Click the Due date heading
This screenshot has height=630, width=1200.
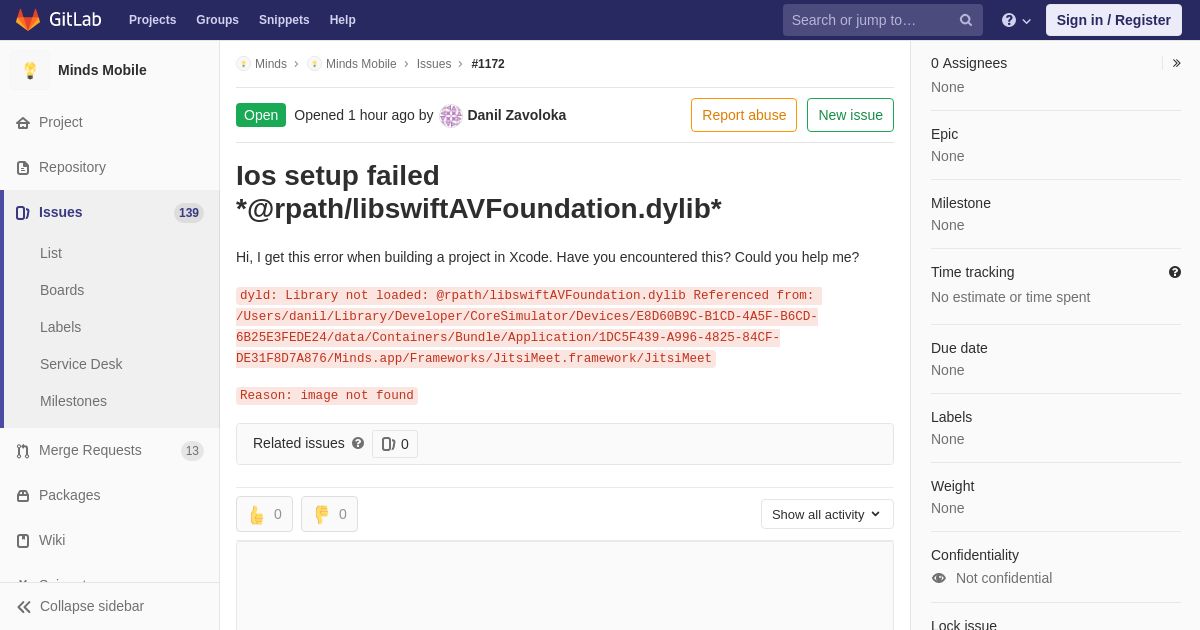click(959, 348)
